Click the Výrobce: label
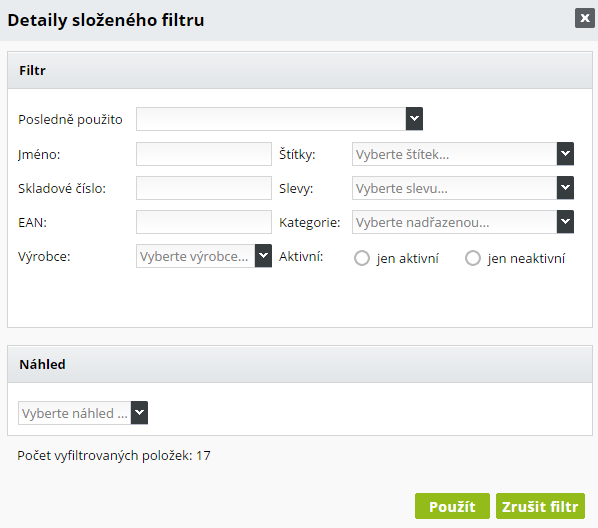The width and height of the screenshot is (598, 528). click(44, 256)
